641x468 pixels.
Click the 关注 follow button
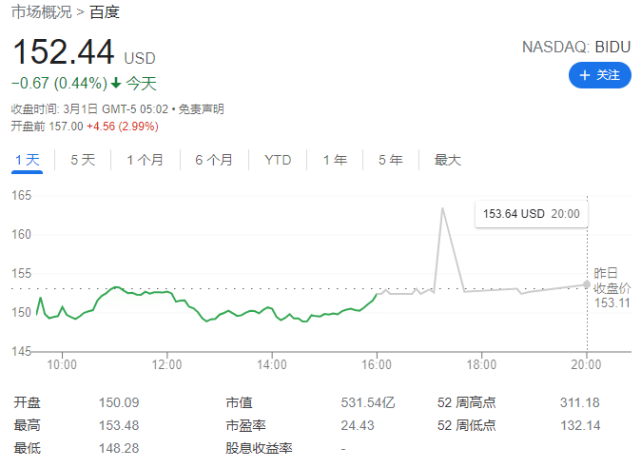599,75
